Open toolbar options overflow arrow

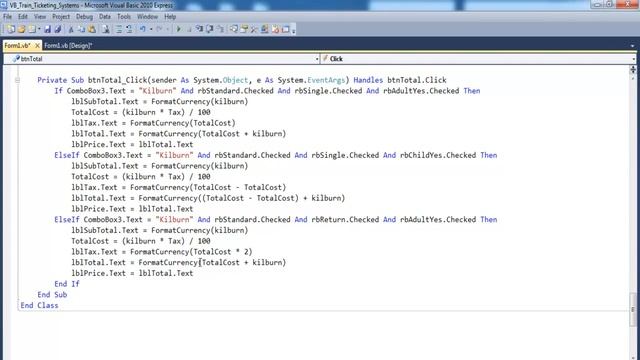click(x=293, y=30)
